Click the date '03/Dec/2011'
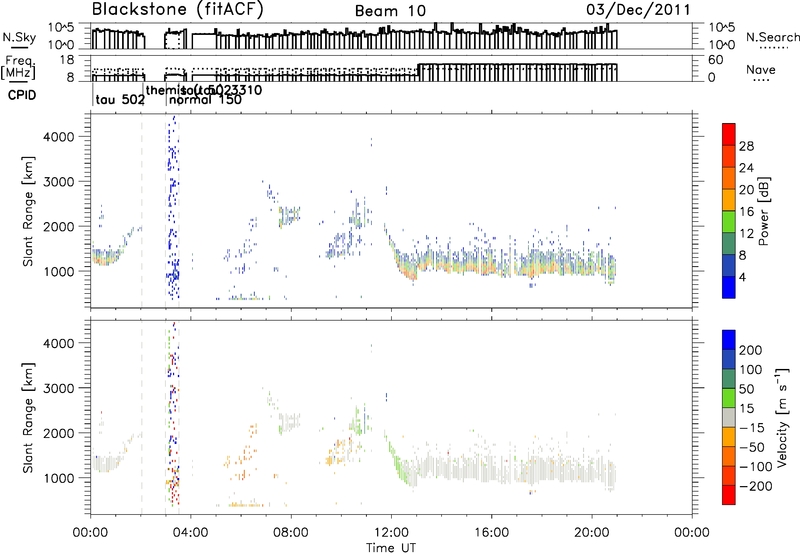Viewport: 800px width, 554px height. click(638, 9)
